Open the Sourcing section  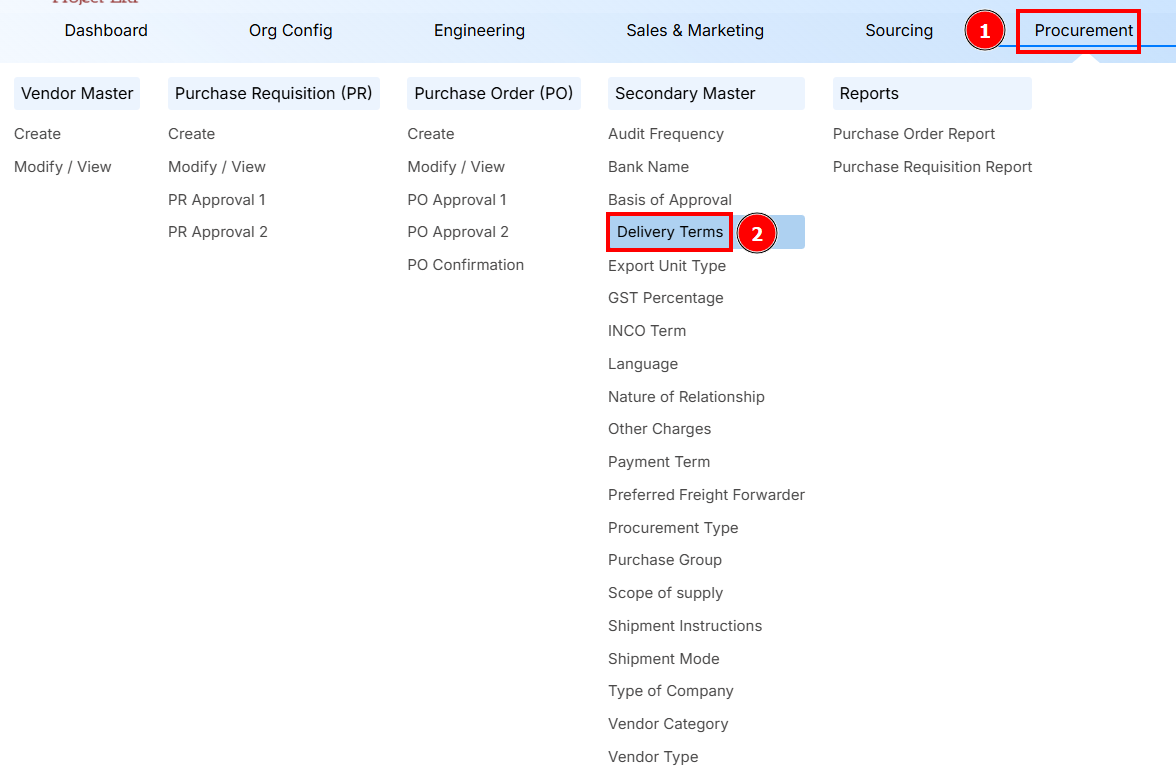pyautogui.click(x=898, y=31)
